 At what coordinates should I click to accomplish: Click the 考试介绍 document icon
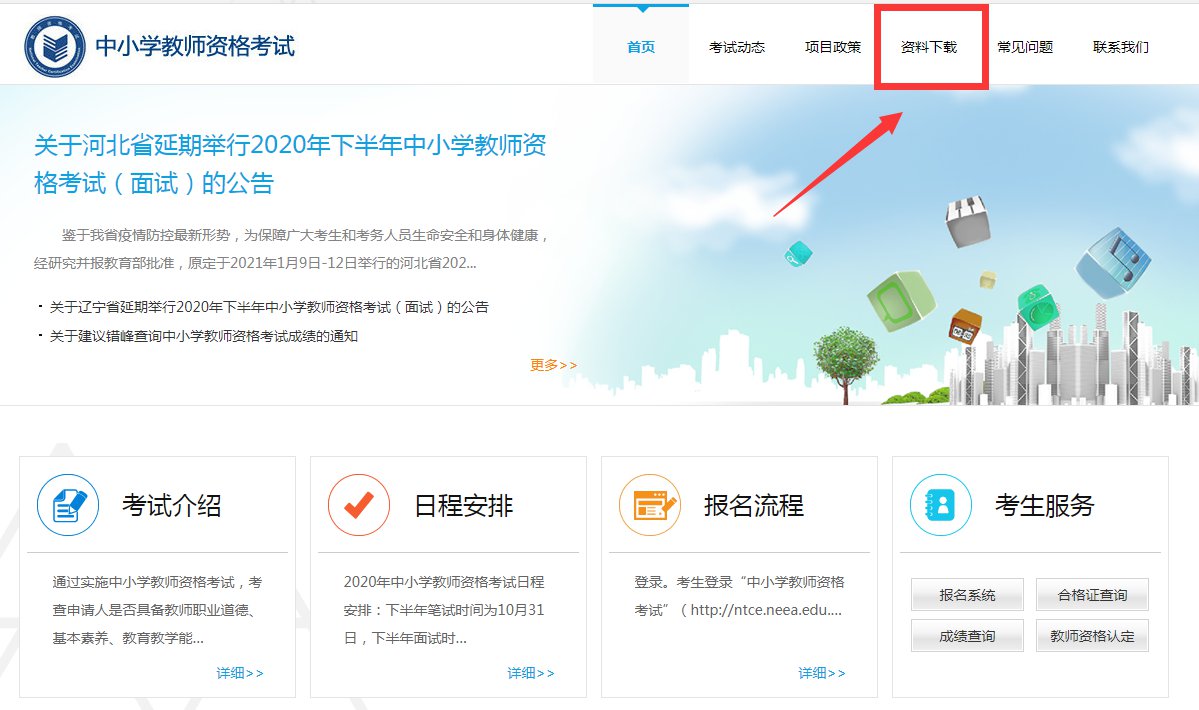point(68,505)
